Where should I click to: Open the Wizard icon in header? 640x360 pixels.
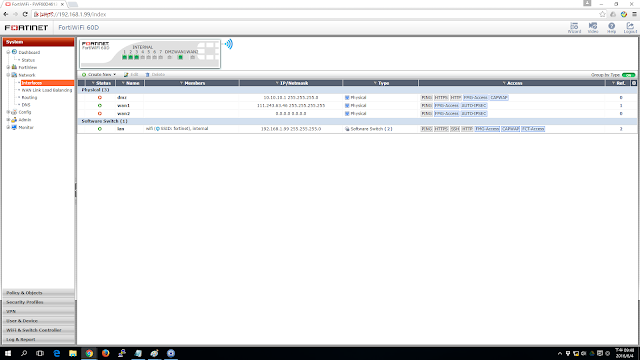pyautogui.click(x=574, y=27)
